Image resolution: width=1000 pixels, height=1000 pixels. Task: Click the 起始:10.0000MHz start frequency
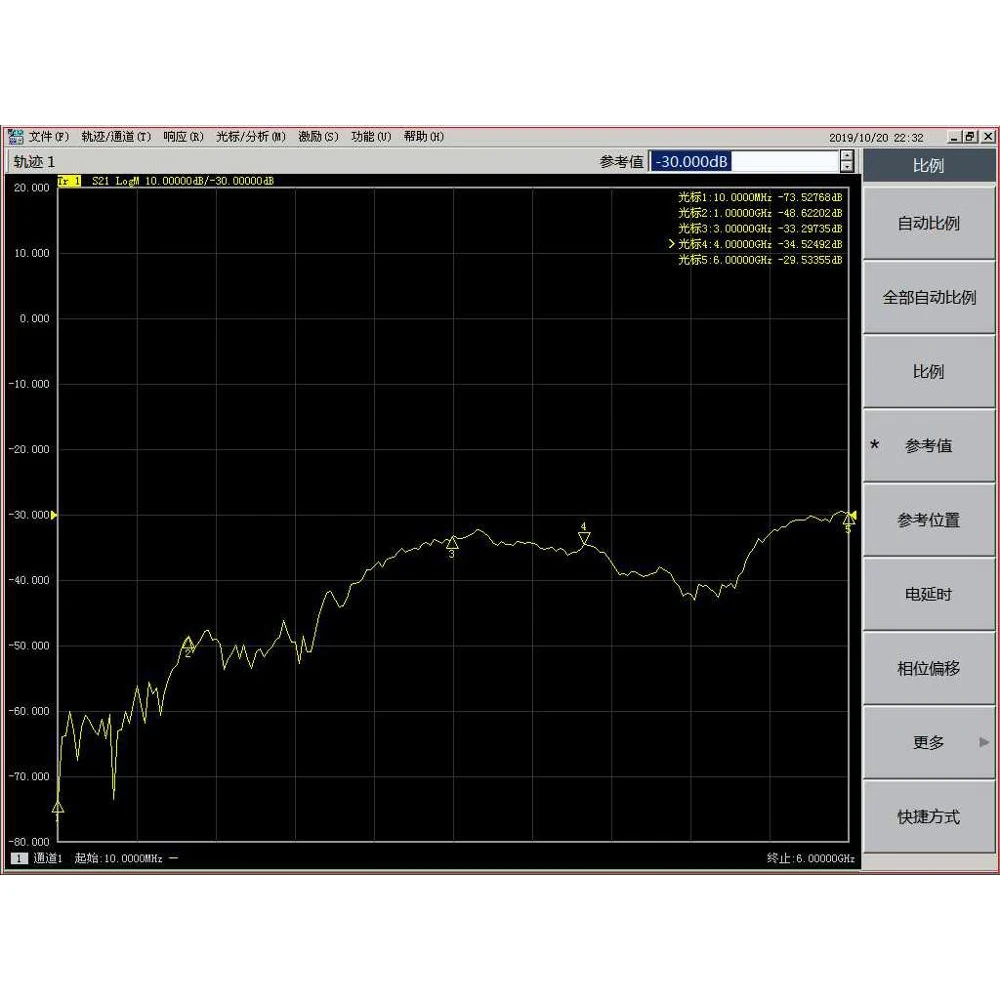pos(119,858)
